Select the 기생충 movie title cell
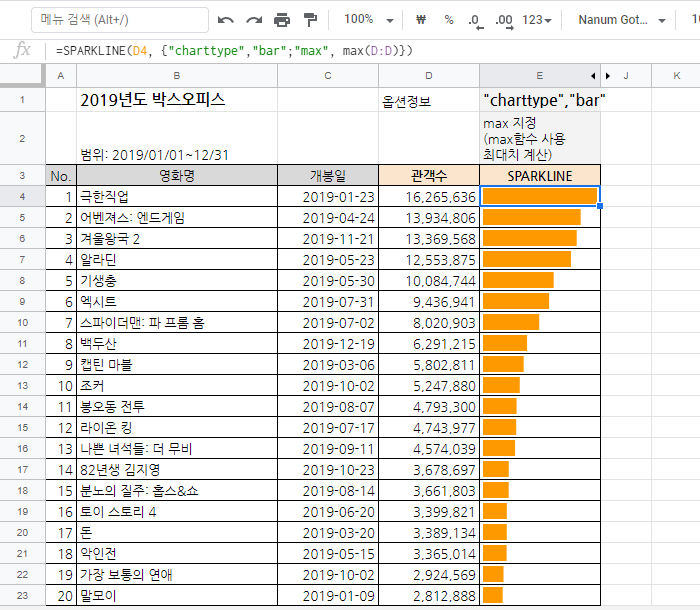Image resolution: width=700 pixels, height=610 pixels. coord(176,280)
